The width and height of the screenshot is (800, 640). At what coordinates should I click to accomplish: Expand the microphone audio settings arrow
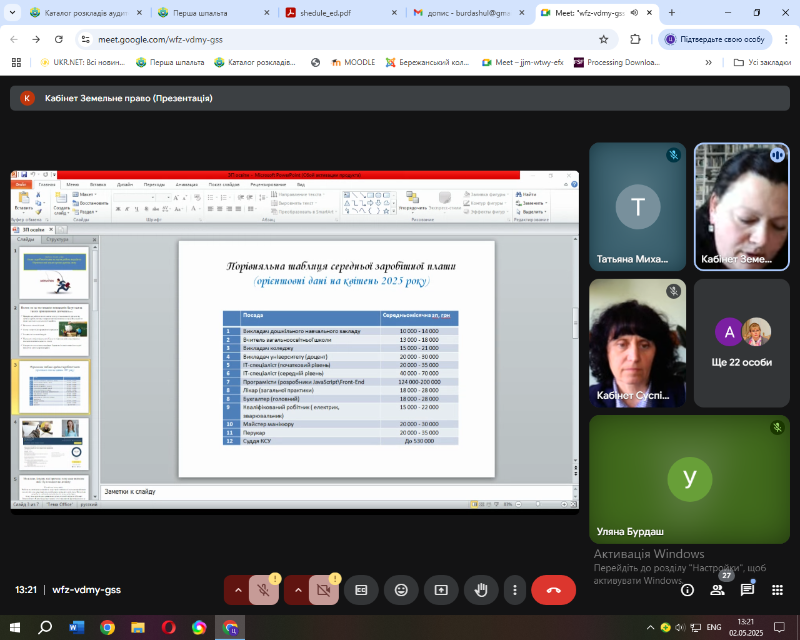(x=238, y=590)
